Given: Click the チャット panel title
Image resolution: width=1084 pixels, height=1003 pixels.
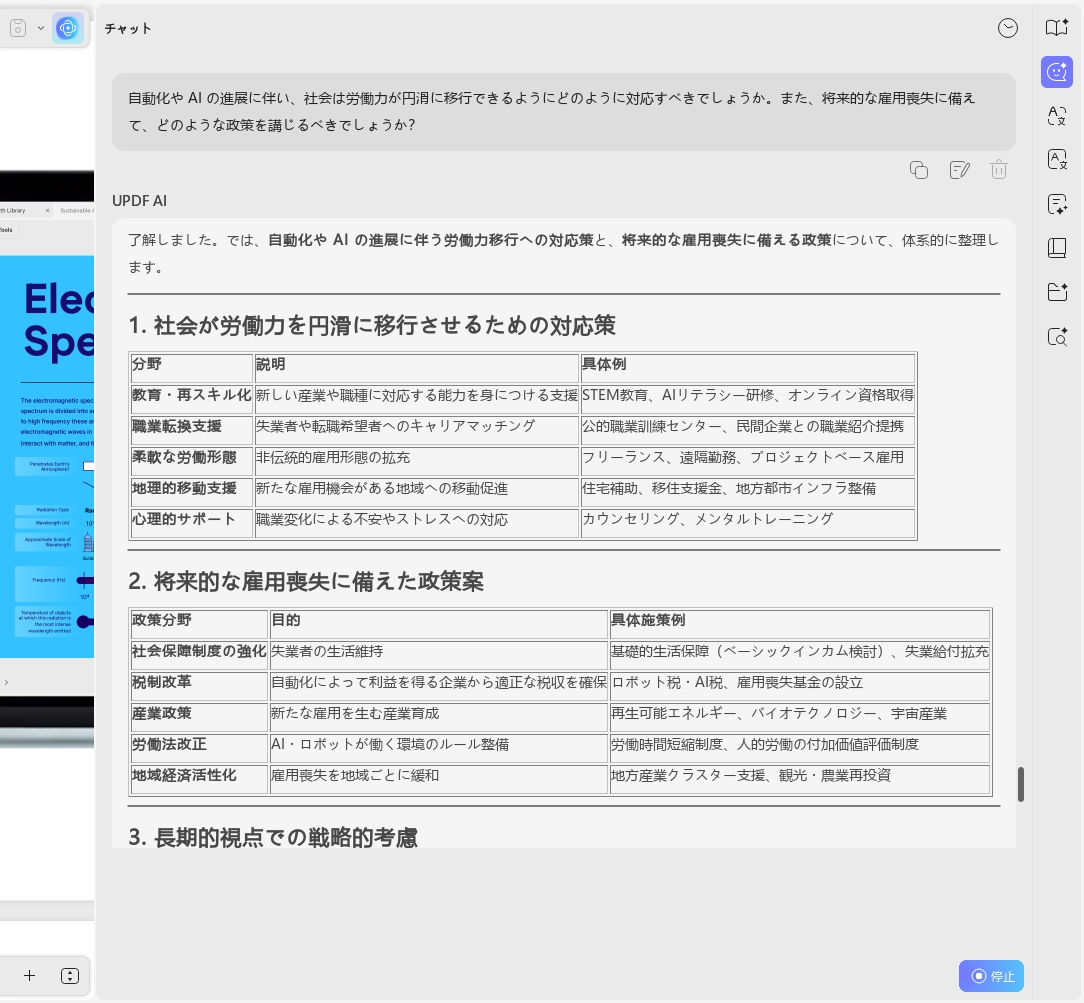Looking at the screenshot, I should [128, 28].
